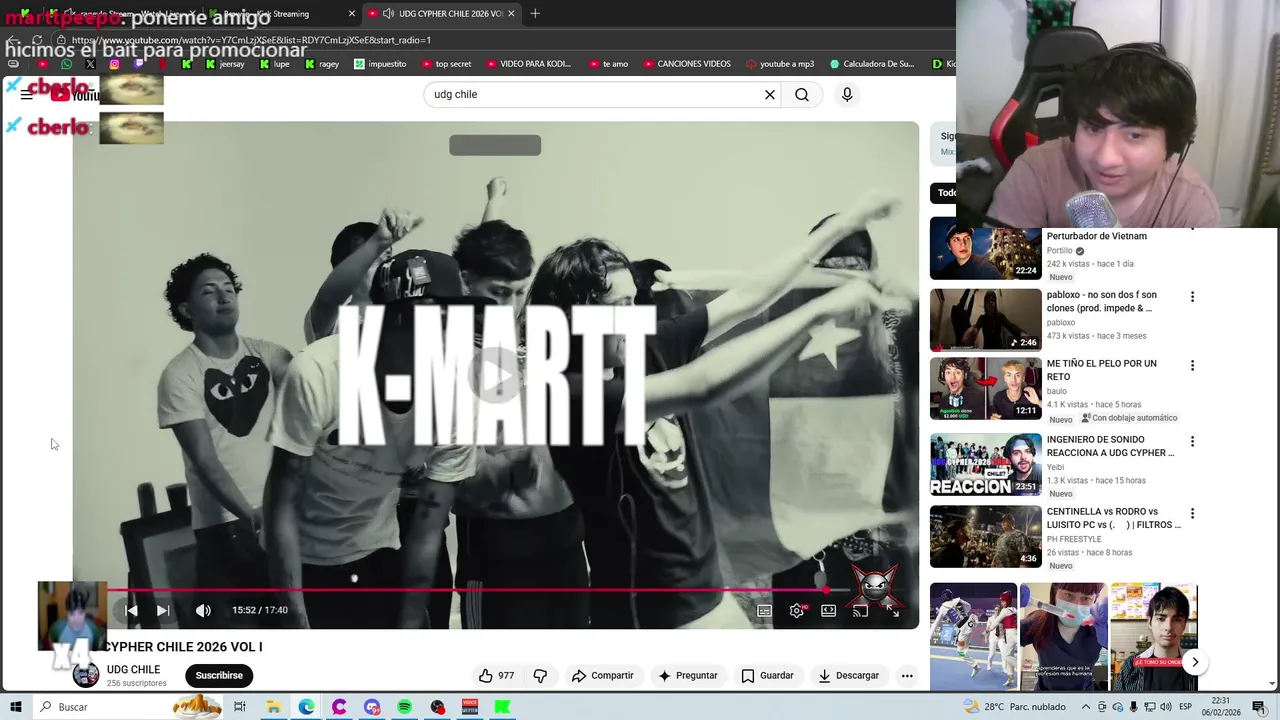Viewport: 1280px width, 720px height.
Task: Open CENTINELLA vs RODRO video thumbnail
Action: 986,537
